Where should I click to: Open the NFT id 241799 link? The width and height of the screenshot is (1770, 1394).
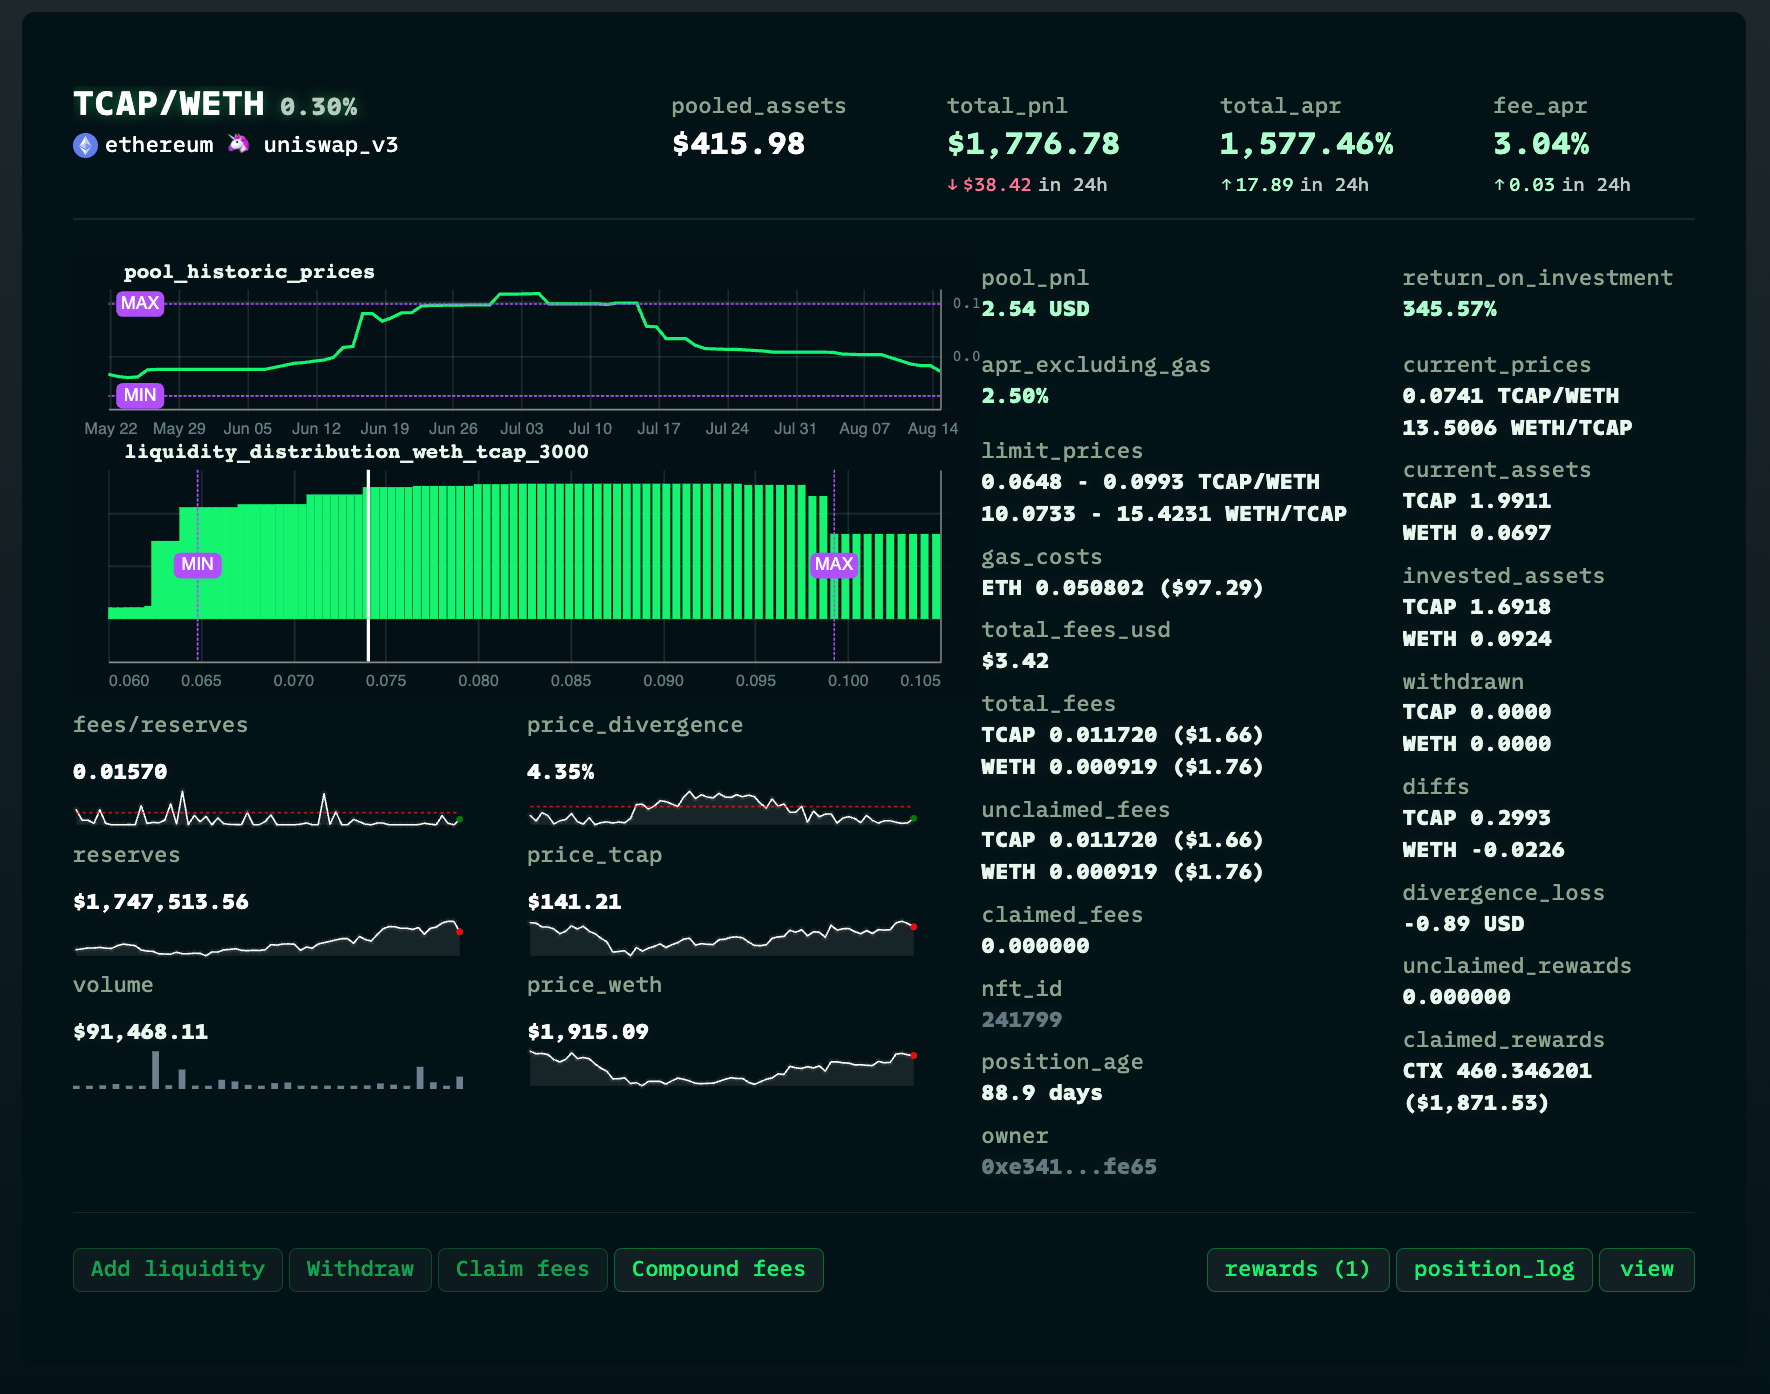pos(1021,1020)
